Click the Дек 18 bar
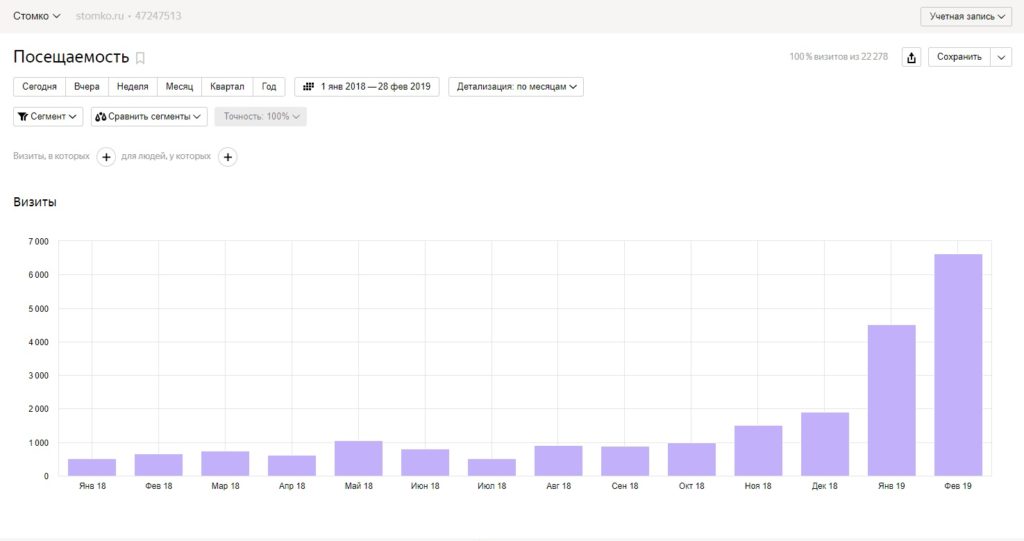 click(825, 444)
